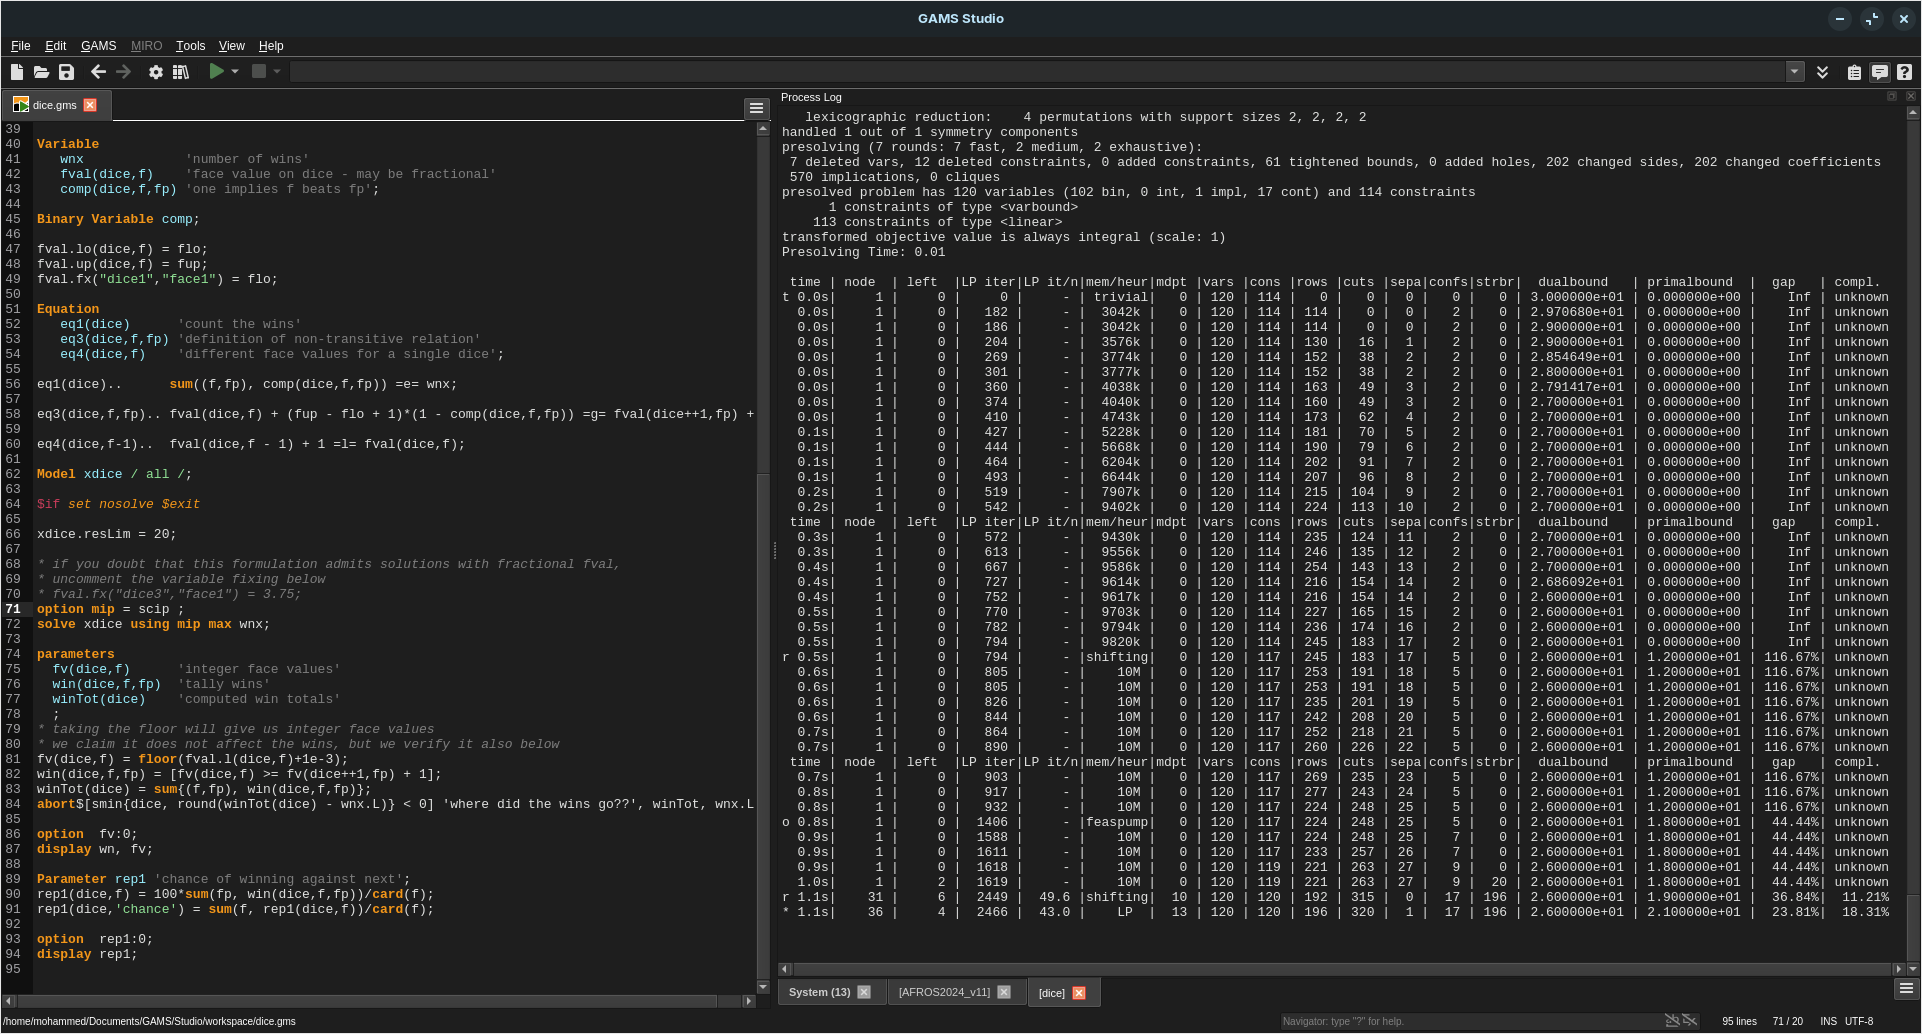Go back with the left arrow
The height and width of the screenshot is (1034, 1922).
click(x=98, y=72)
